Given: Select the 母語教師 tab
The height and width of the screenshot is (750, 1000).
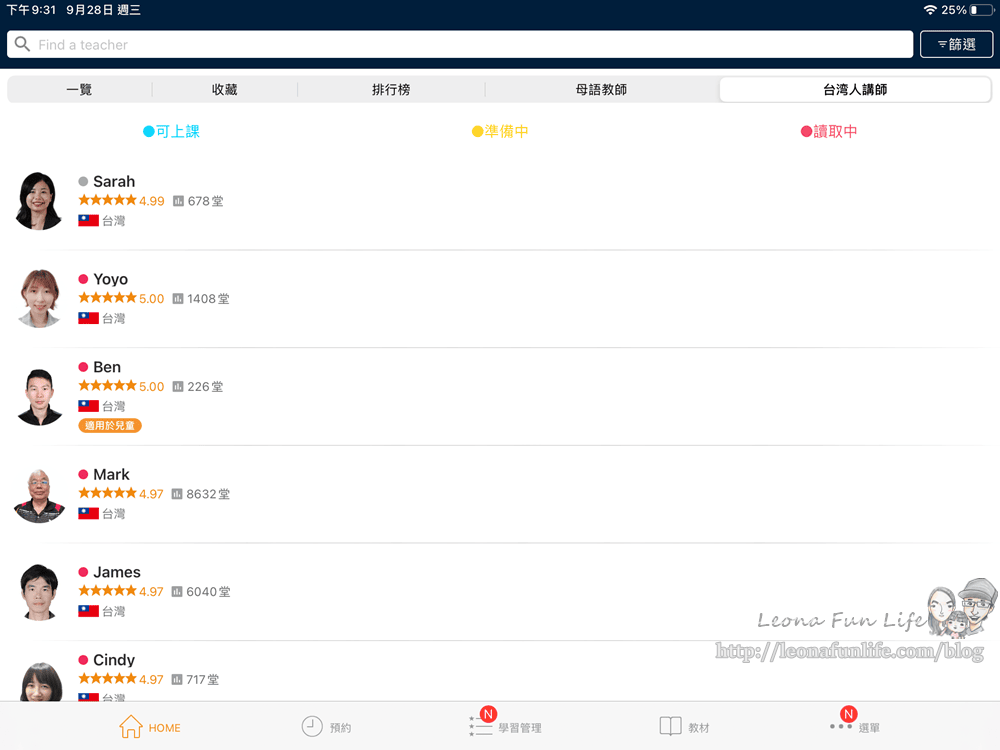Looking at the screenshot, I should pyautogui.click(x=601, y=90).
